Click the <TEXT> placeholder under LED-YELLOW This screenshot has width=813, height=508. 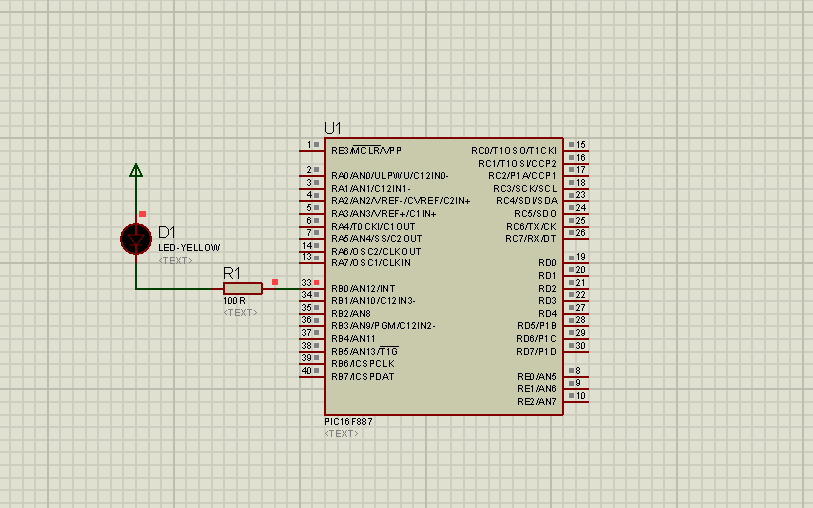(175, 260)
